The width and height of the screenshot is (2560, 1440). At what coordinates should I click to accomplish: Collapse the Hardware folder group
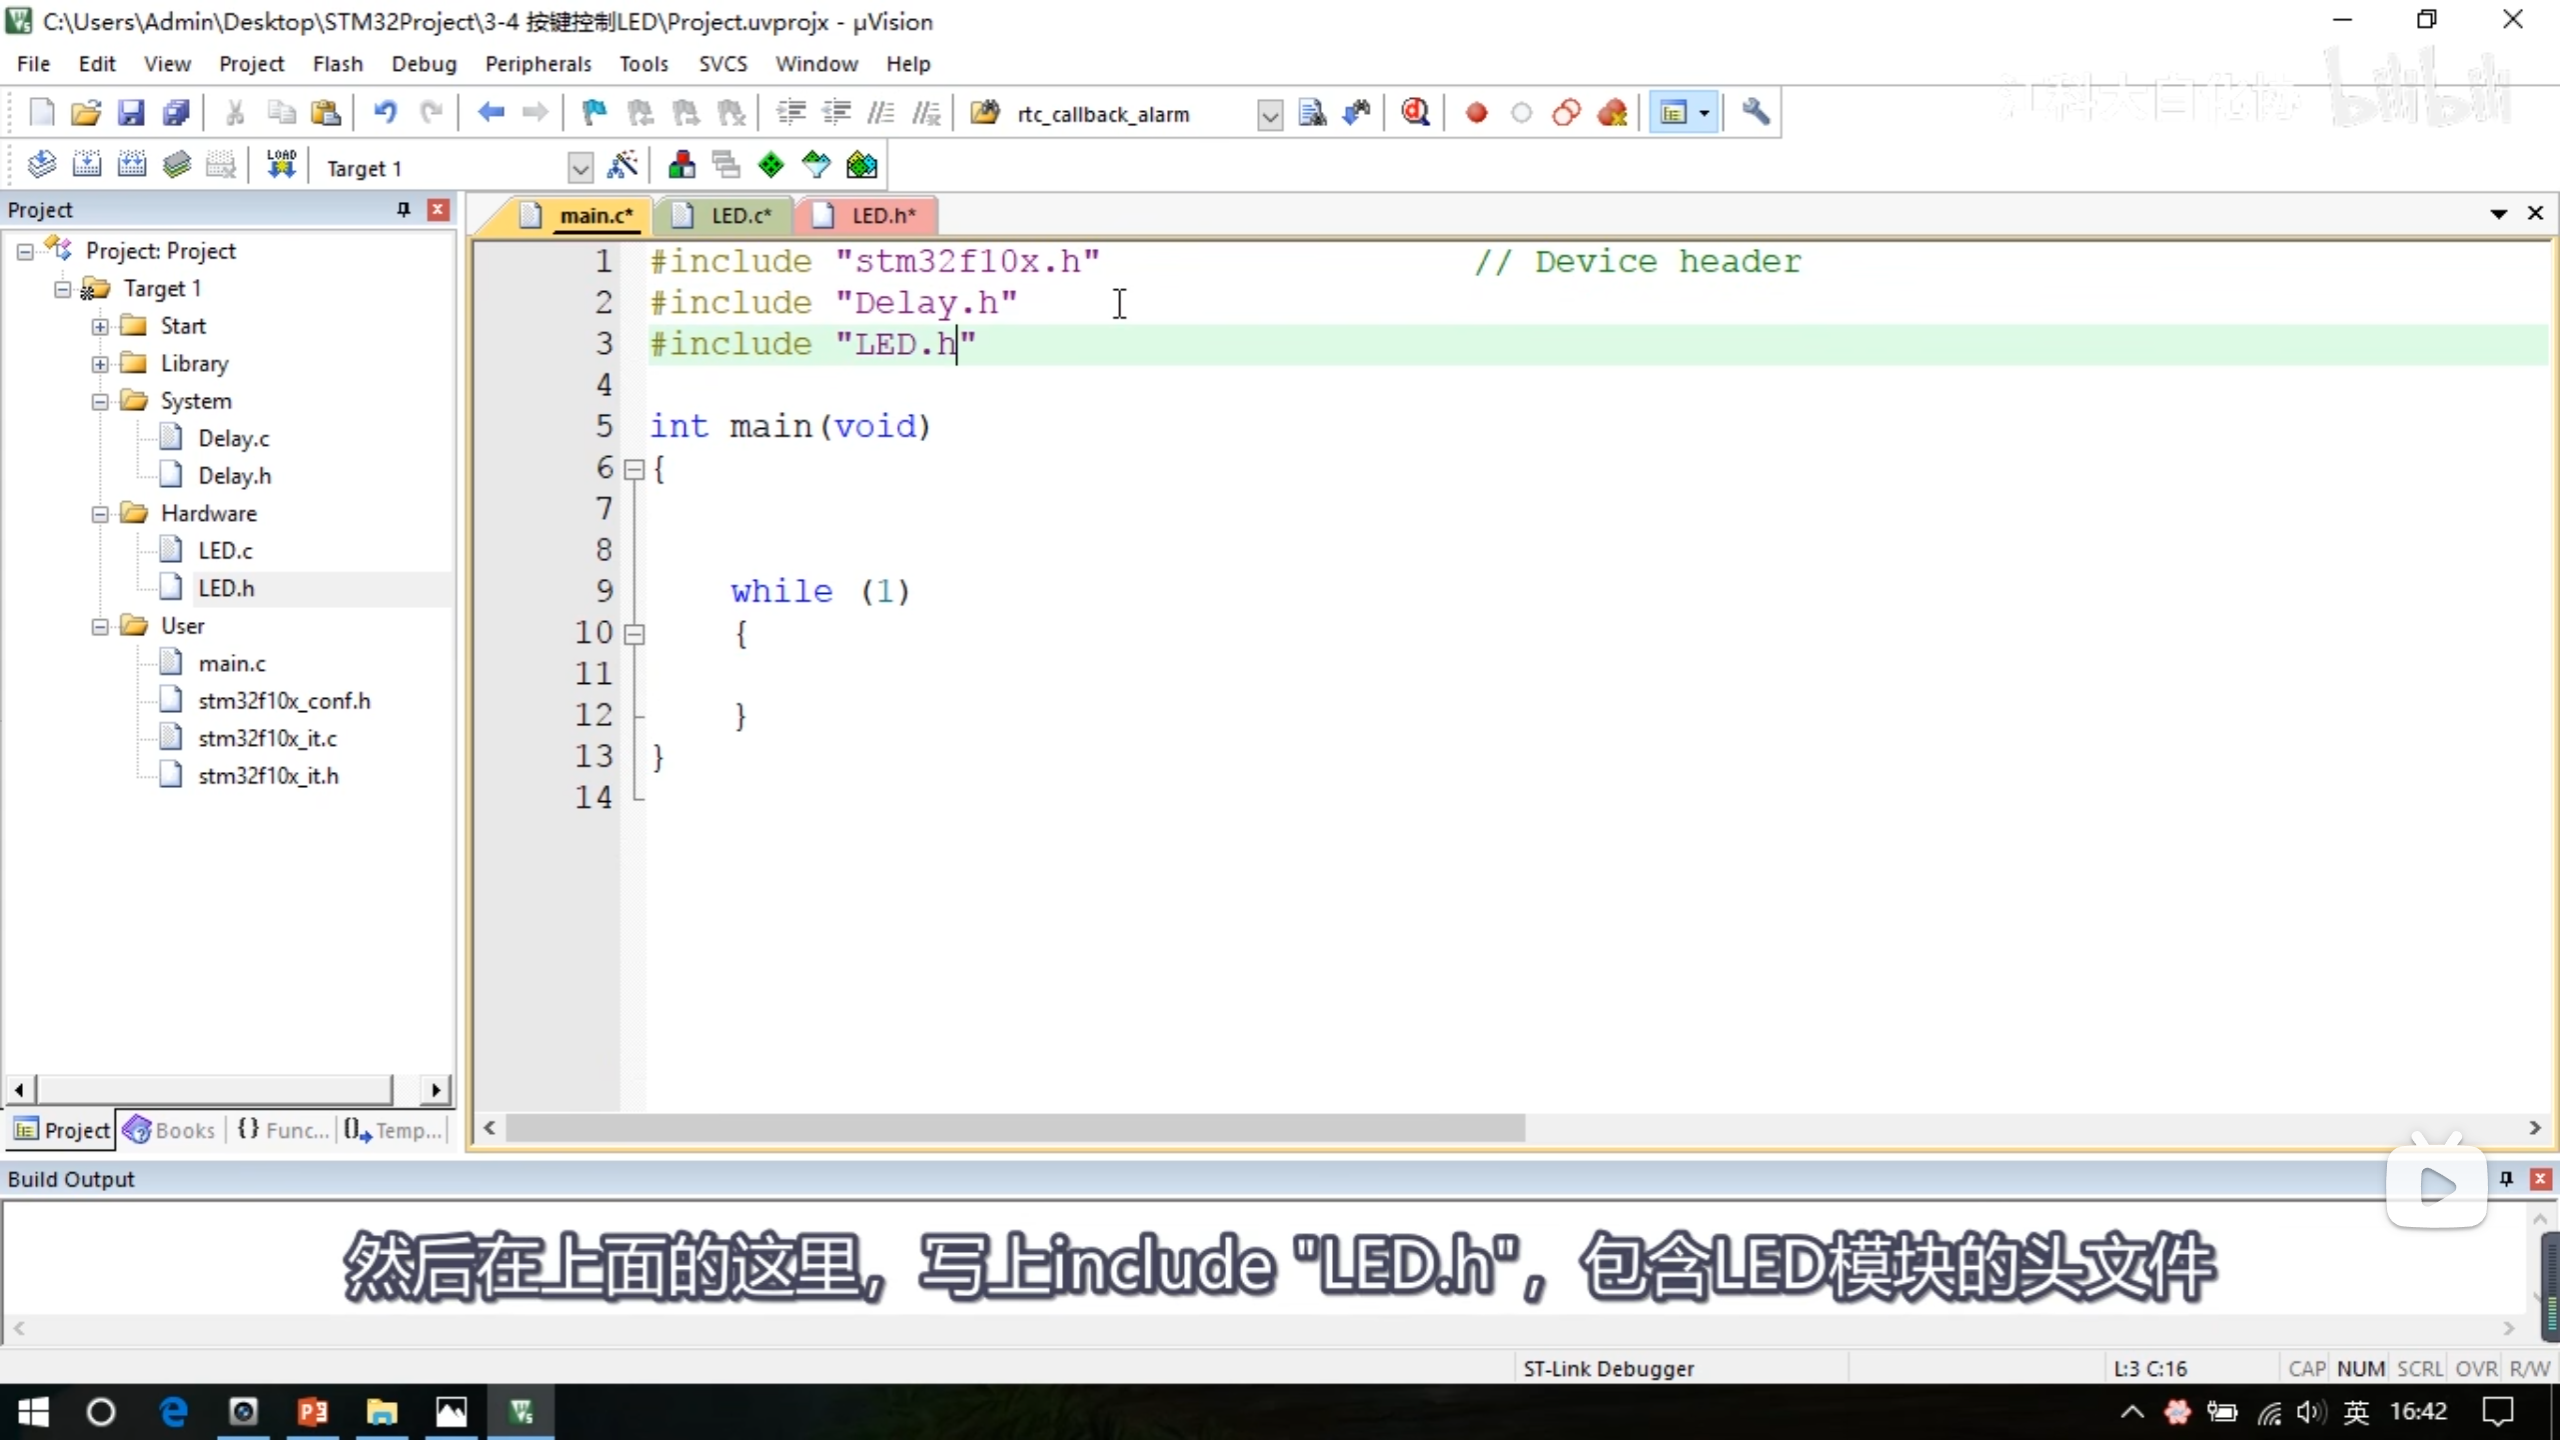(100, 514)
